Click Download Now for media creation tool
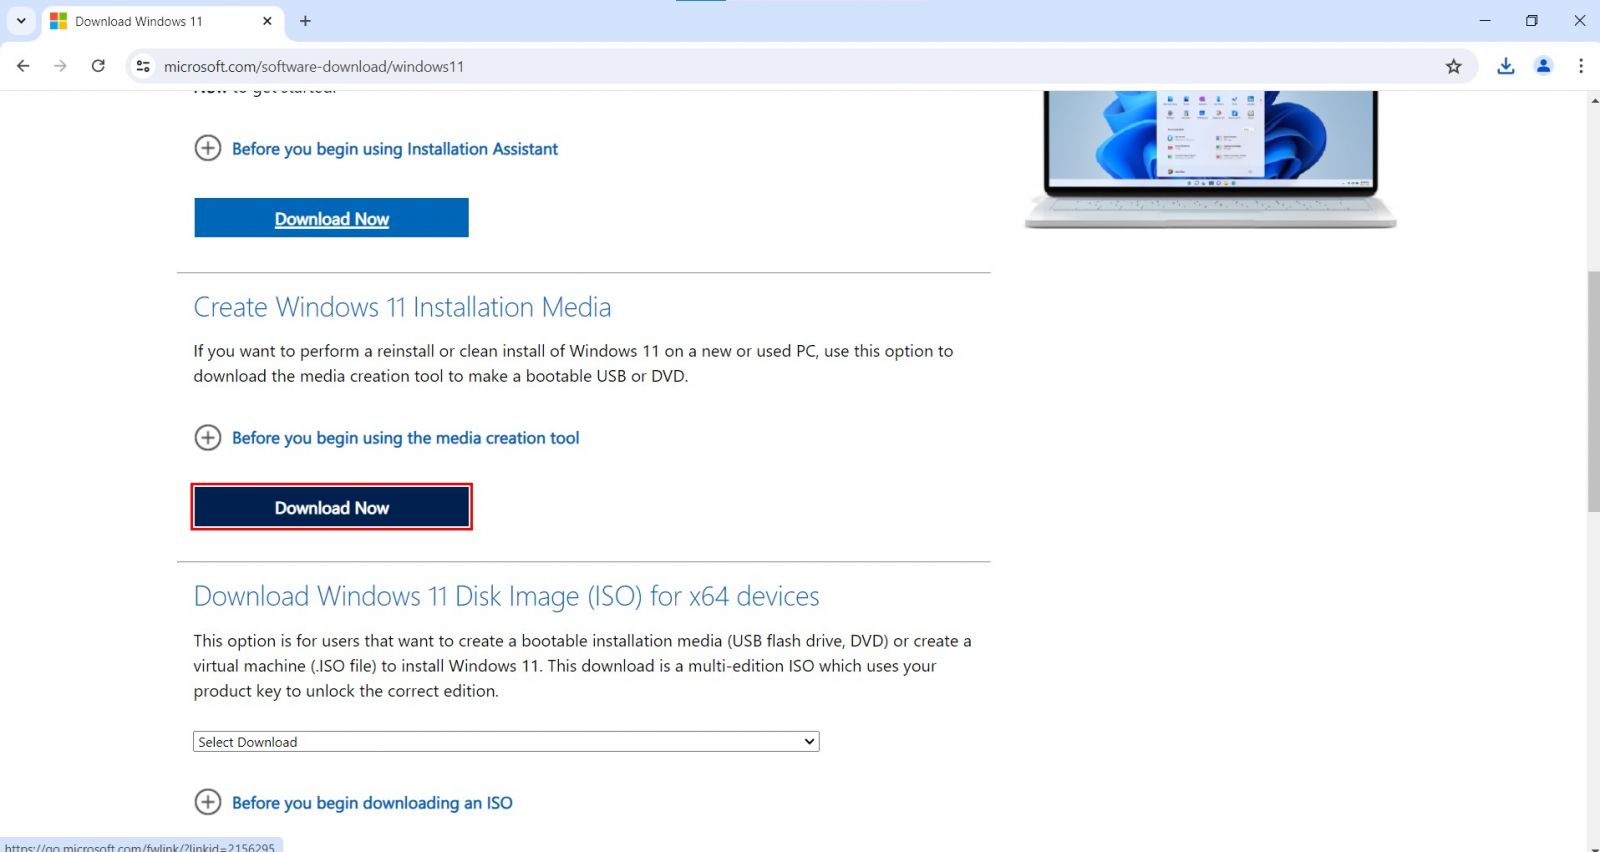 point(331,507)
